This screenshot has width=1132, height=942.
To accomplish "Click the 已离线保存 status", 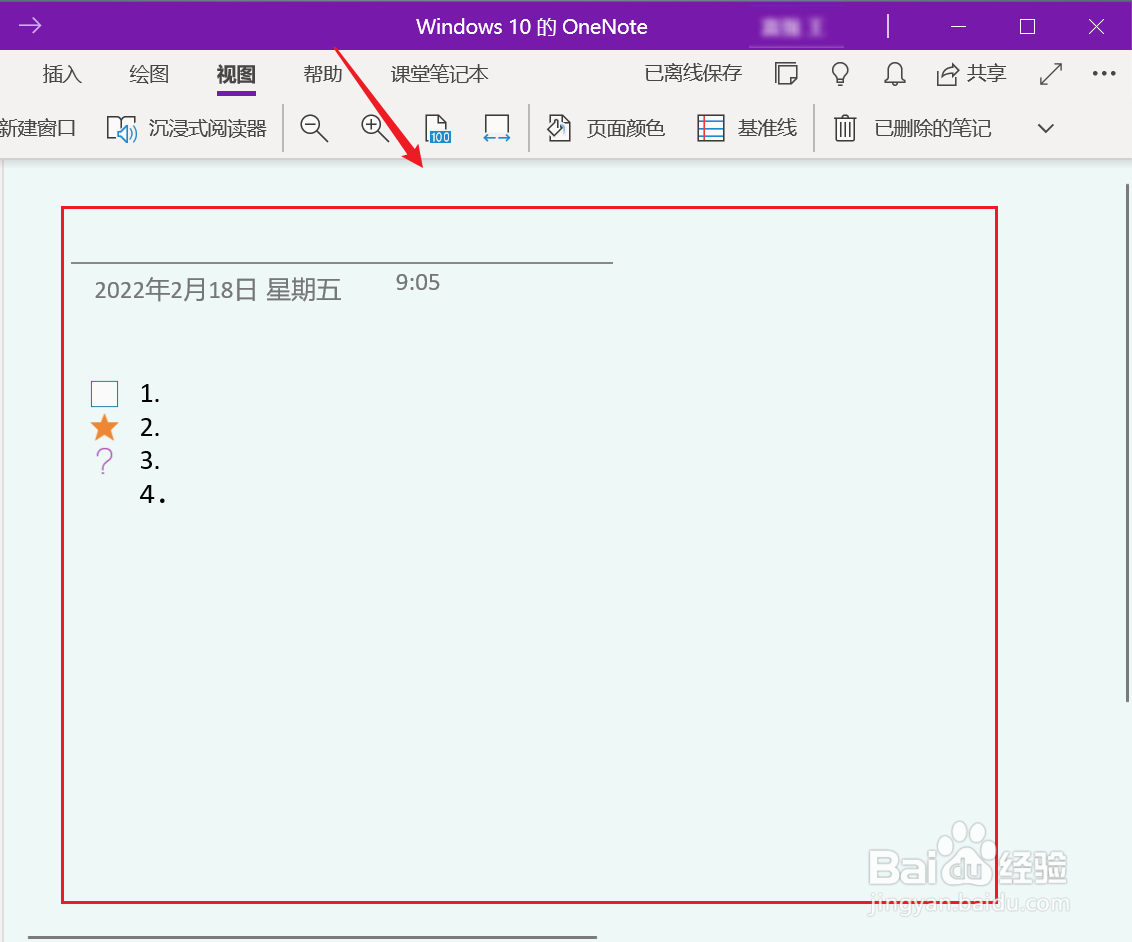I will click(x=693, y=73).
